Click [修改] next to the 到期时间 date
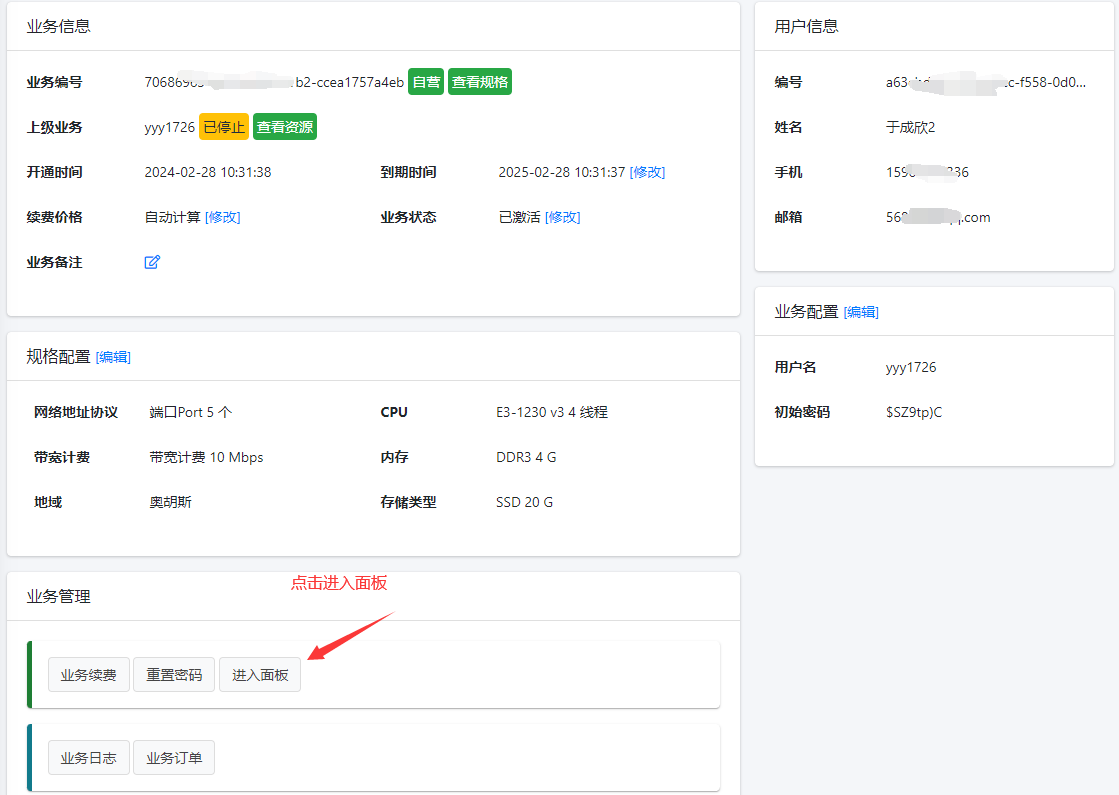 [647, 172]
